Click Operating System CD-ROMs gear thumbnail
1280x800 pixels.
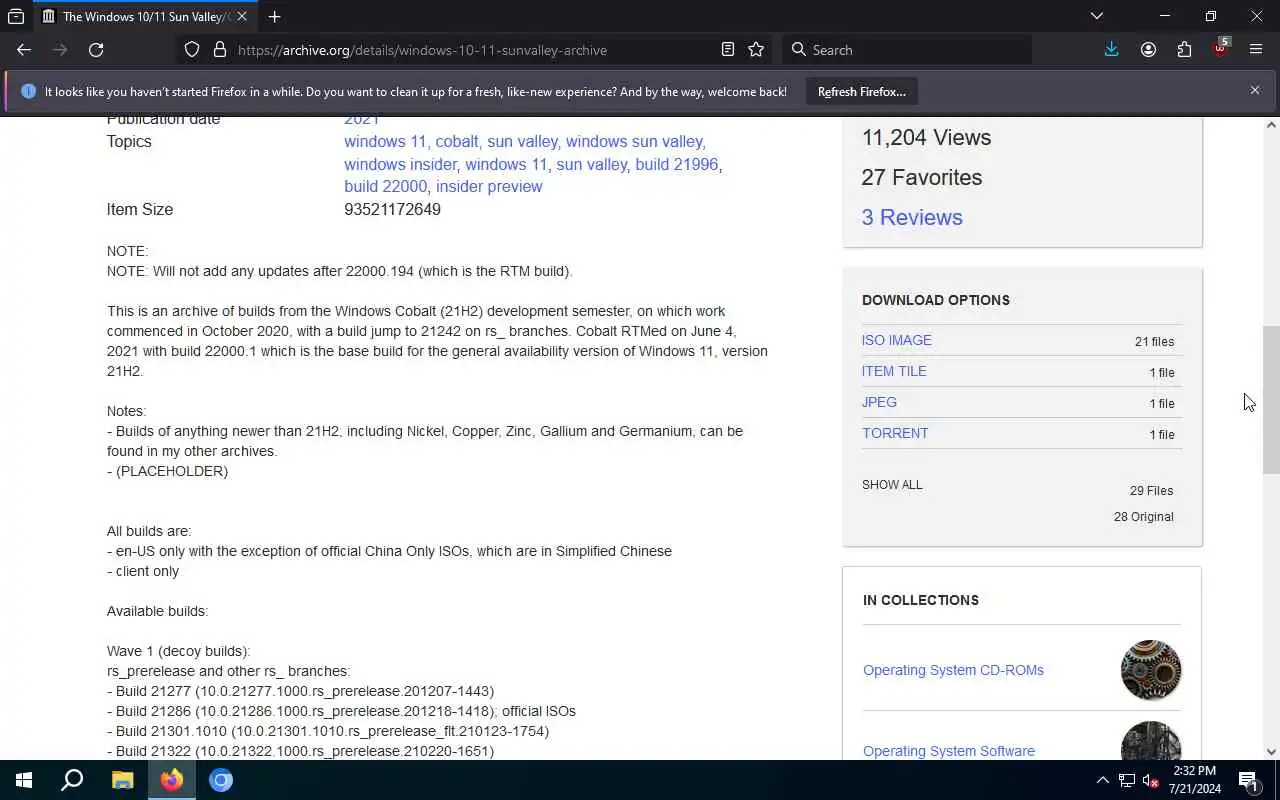point(1151,670)
